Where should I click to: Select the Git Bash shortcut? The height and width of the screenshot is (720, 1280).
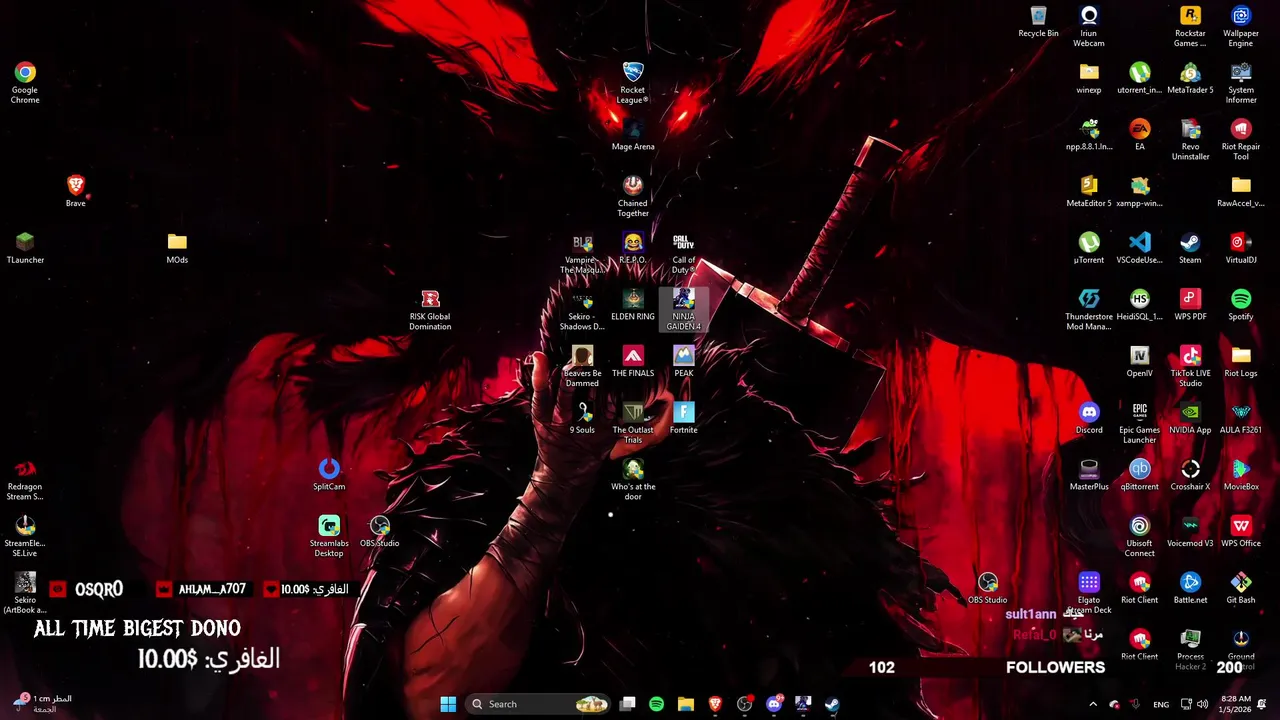tap(1241, 587)
